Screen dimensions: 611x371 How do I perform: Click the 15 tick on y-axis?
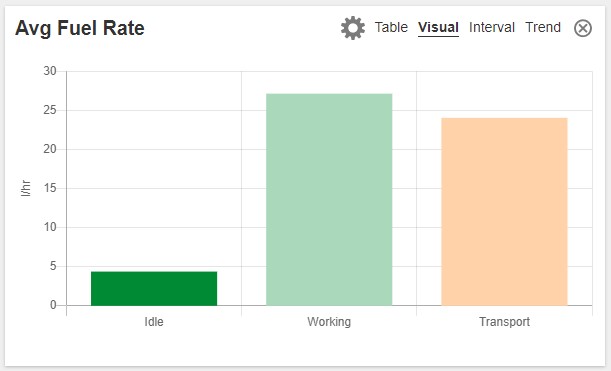[x=50, y=188]
